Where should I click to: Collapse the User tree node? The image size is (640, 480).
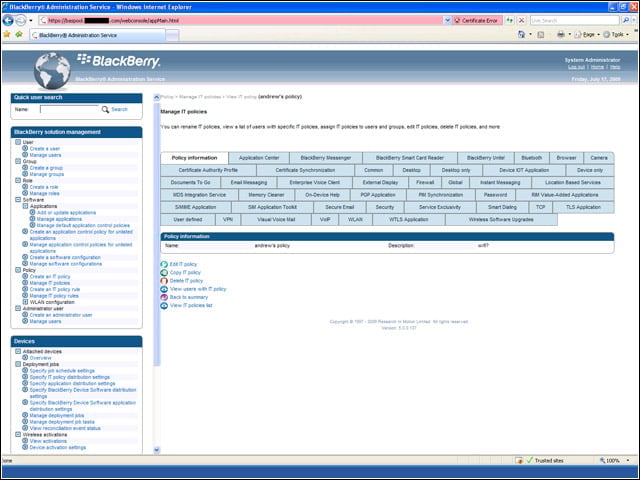point(18,142)
